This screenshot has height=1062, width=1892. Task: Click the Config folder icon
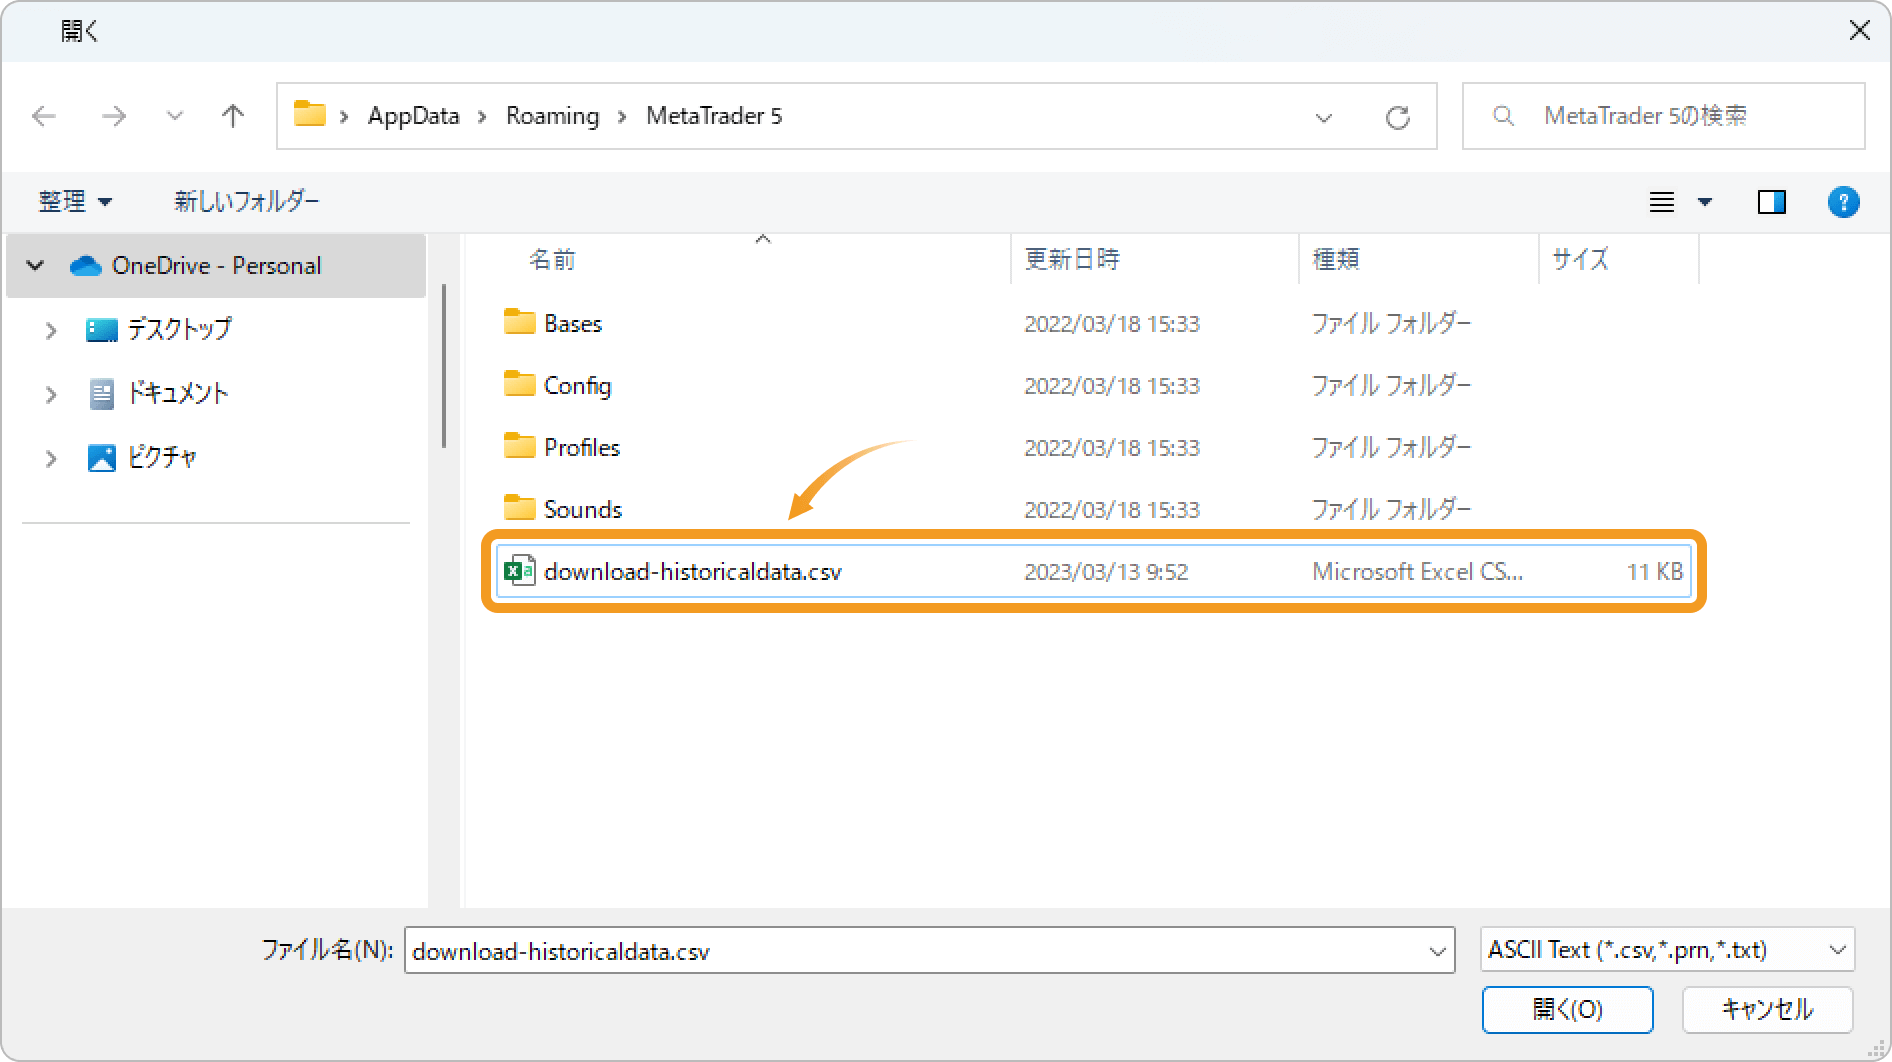pyautogui.click(x=519, y=384)
